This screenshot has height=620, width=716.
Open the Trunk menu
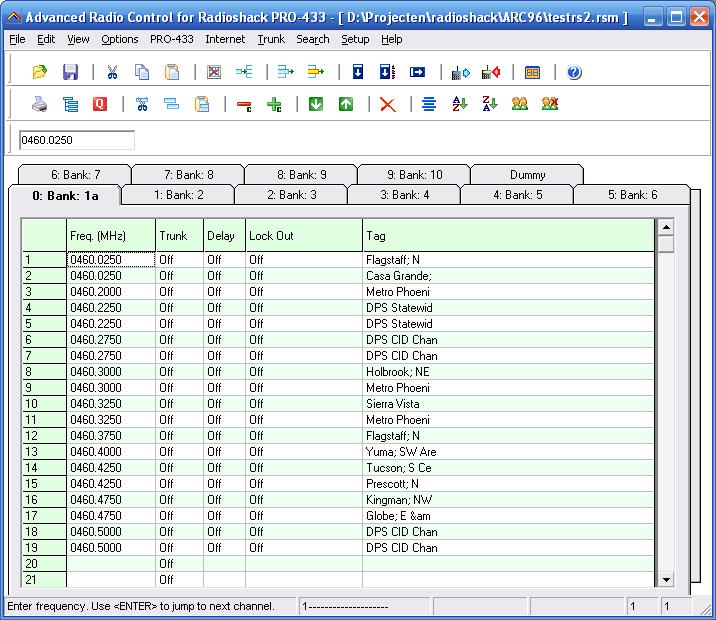(271, 39)
